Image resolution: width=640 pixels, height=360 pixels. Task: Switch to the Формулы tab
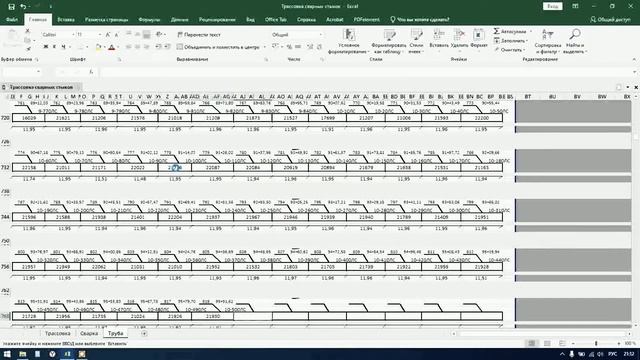149,20
